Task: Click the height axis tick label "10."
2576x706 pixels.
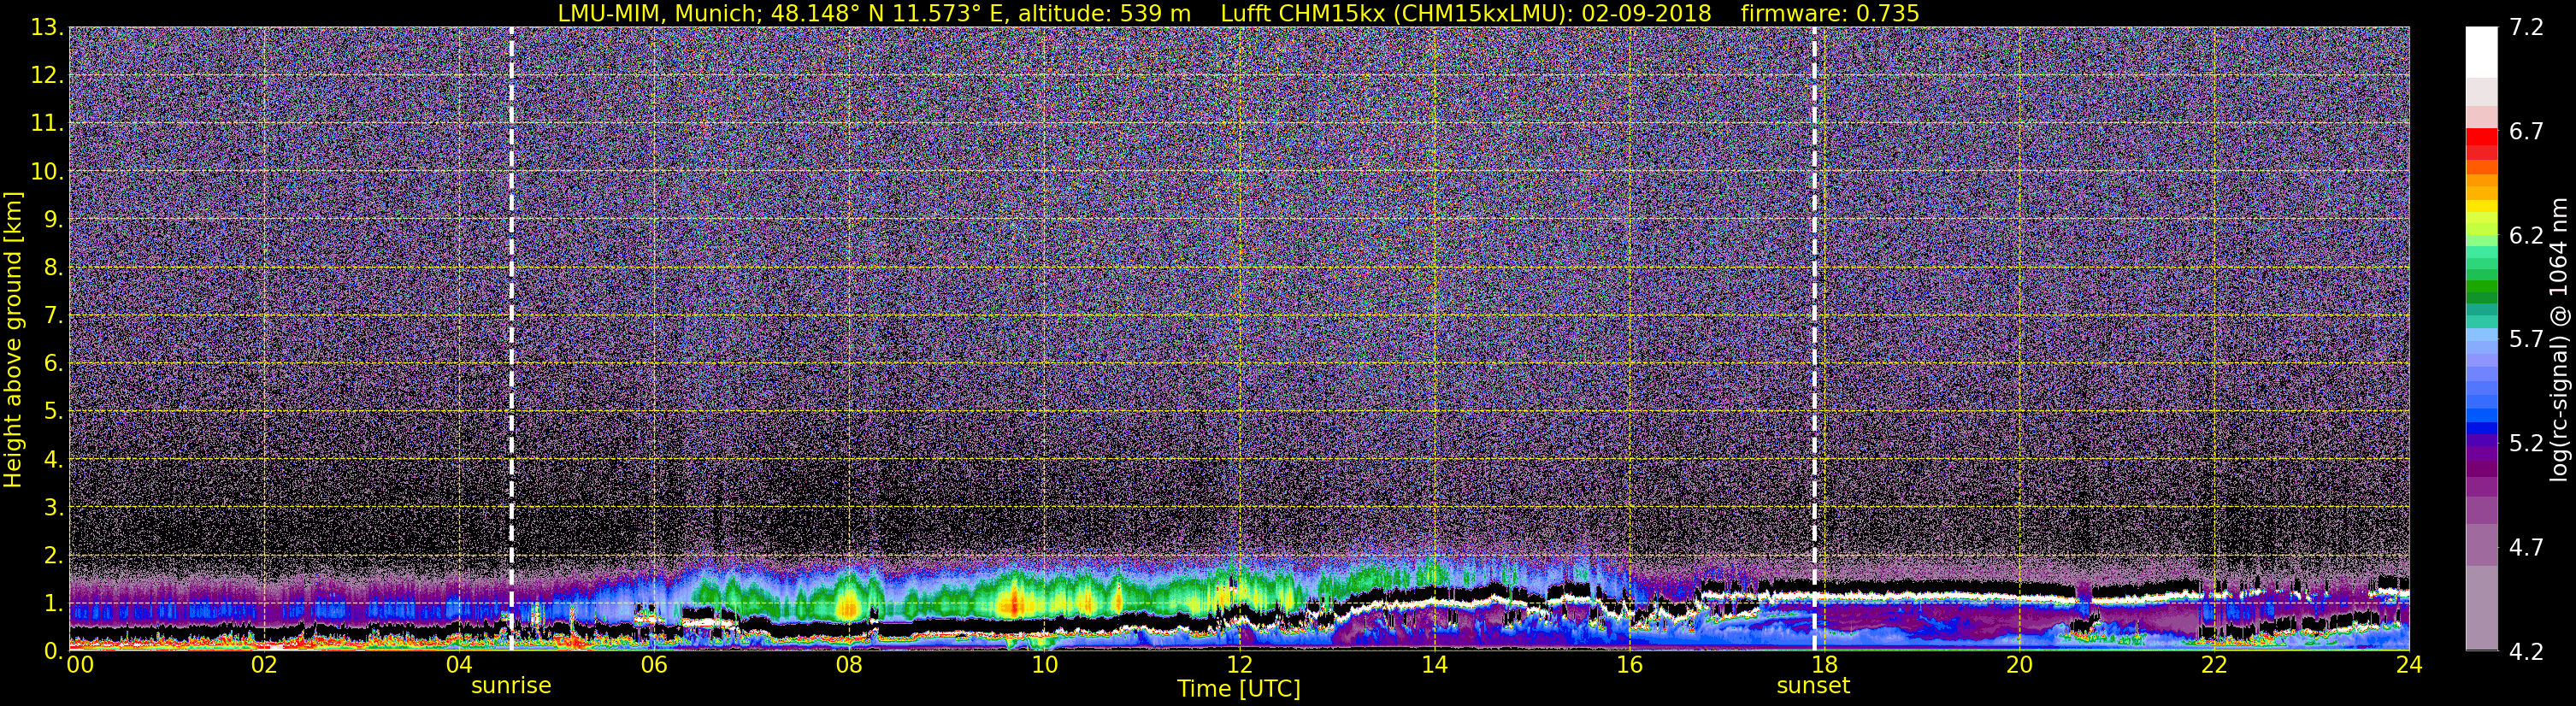Action: (x=47, y=172)
